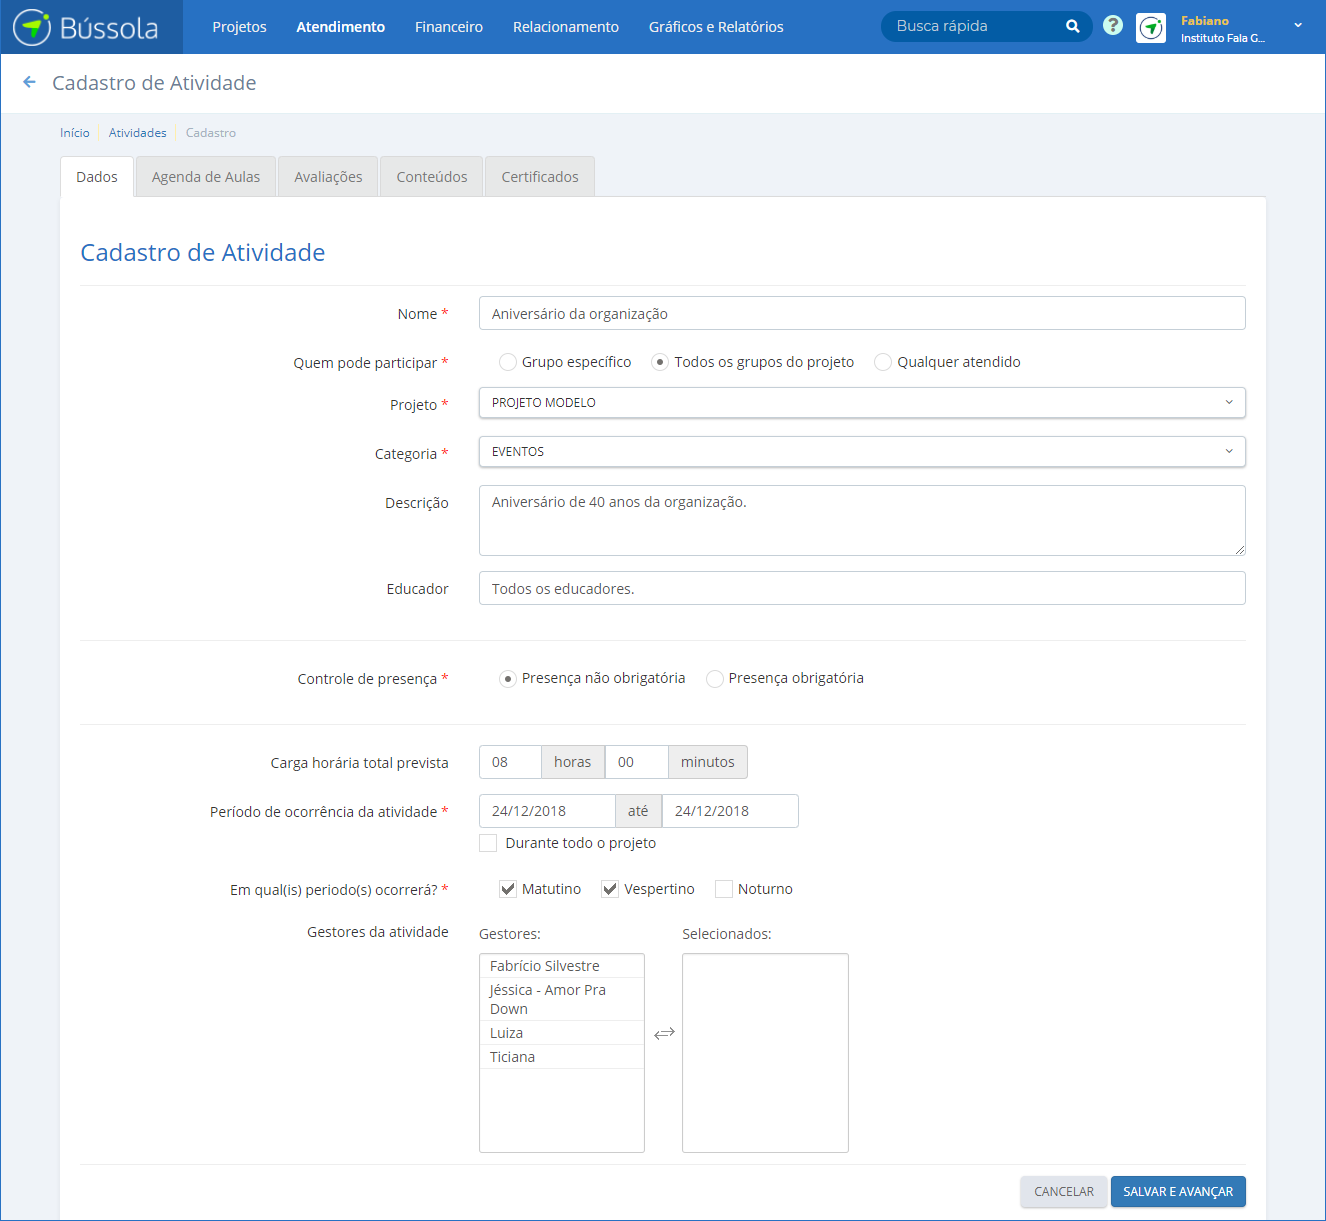Click the Salvar e Avançar button
The image size is (1326, 1221).
tap(1177, 1191)
